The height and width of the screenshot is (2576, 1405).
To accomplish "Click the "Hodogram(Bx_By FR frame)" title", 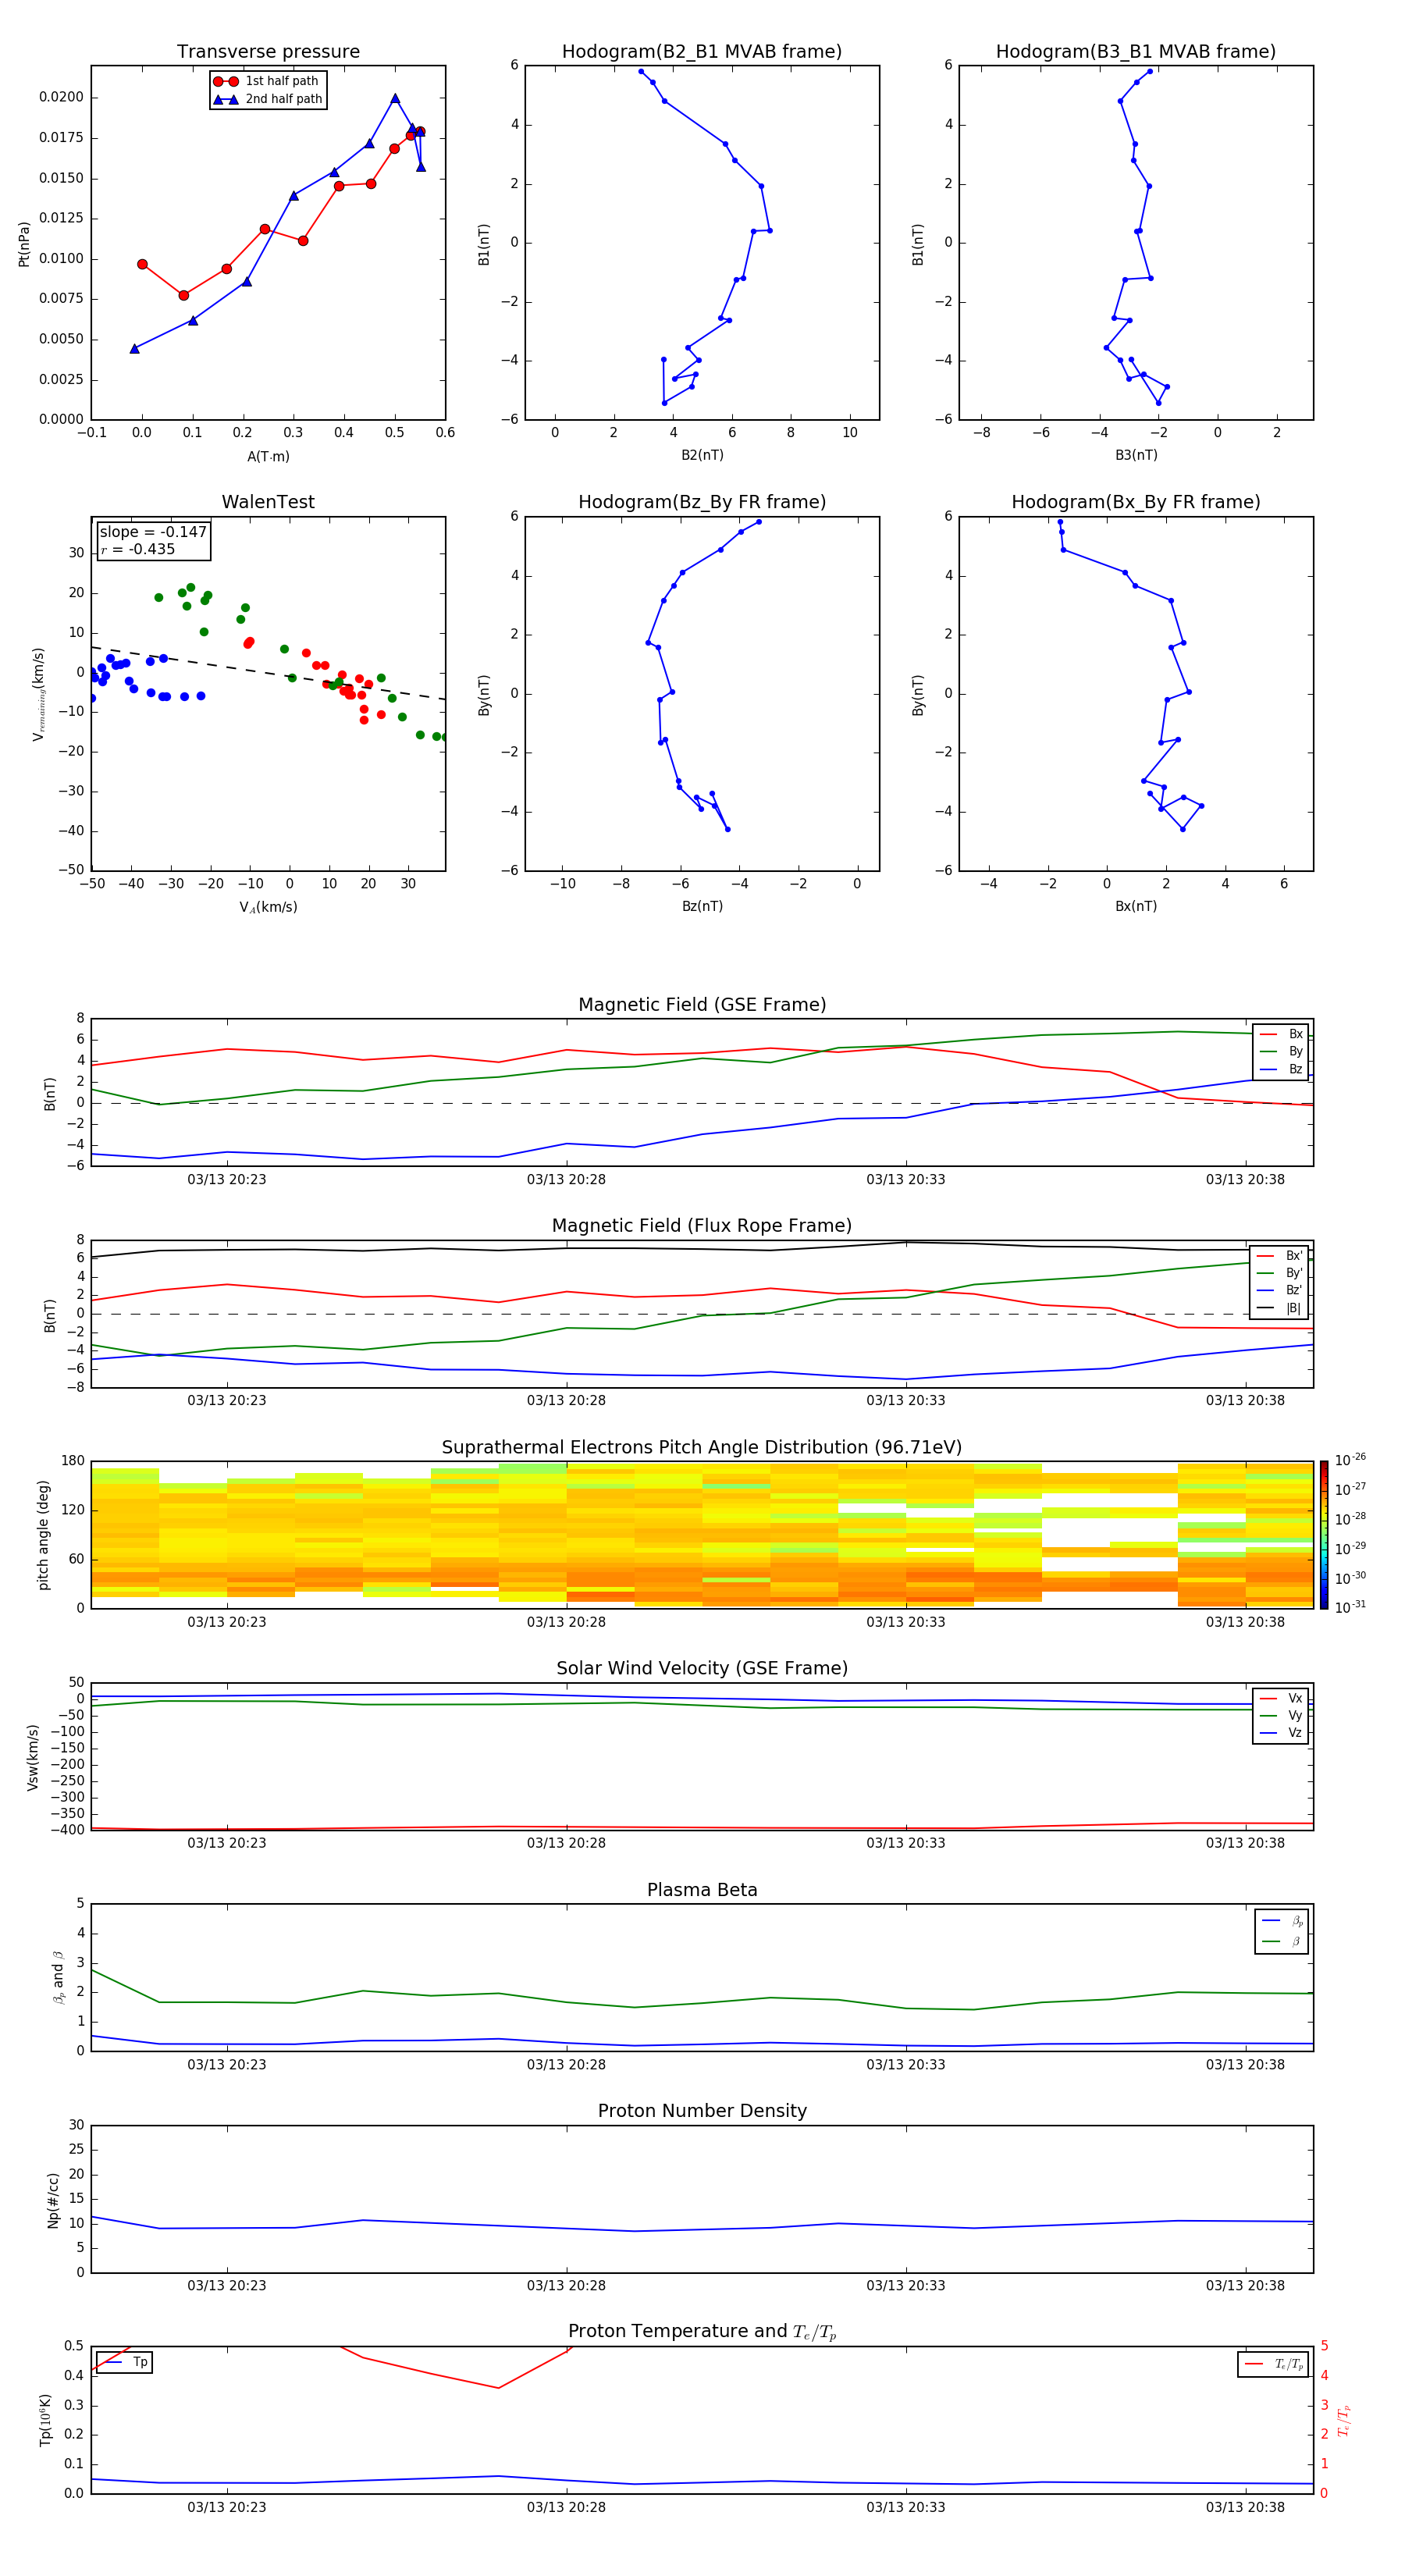I will click(x=1136, y=502).
